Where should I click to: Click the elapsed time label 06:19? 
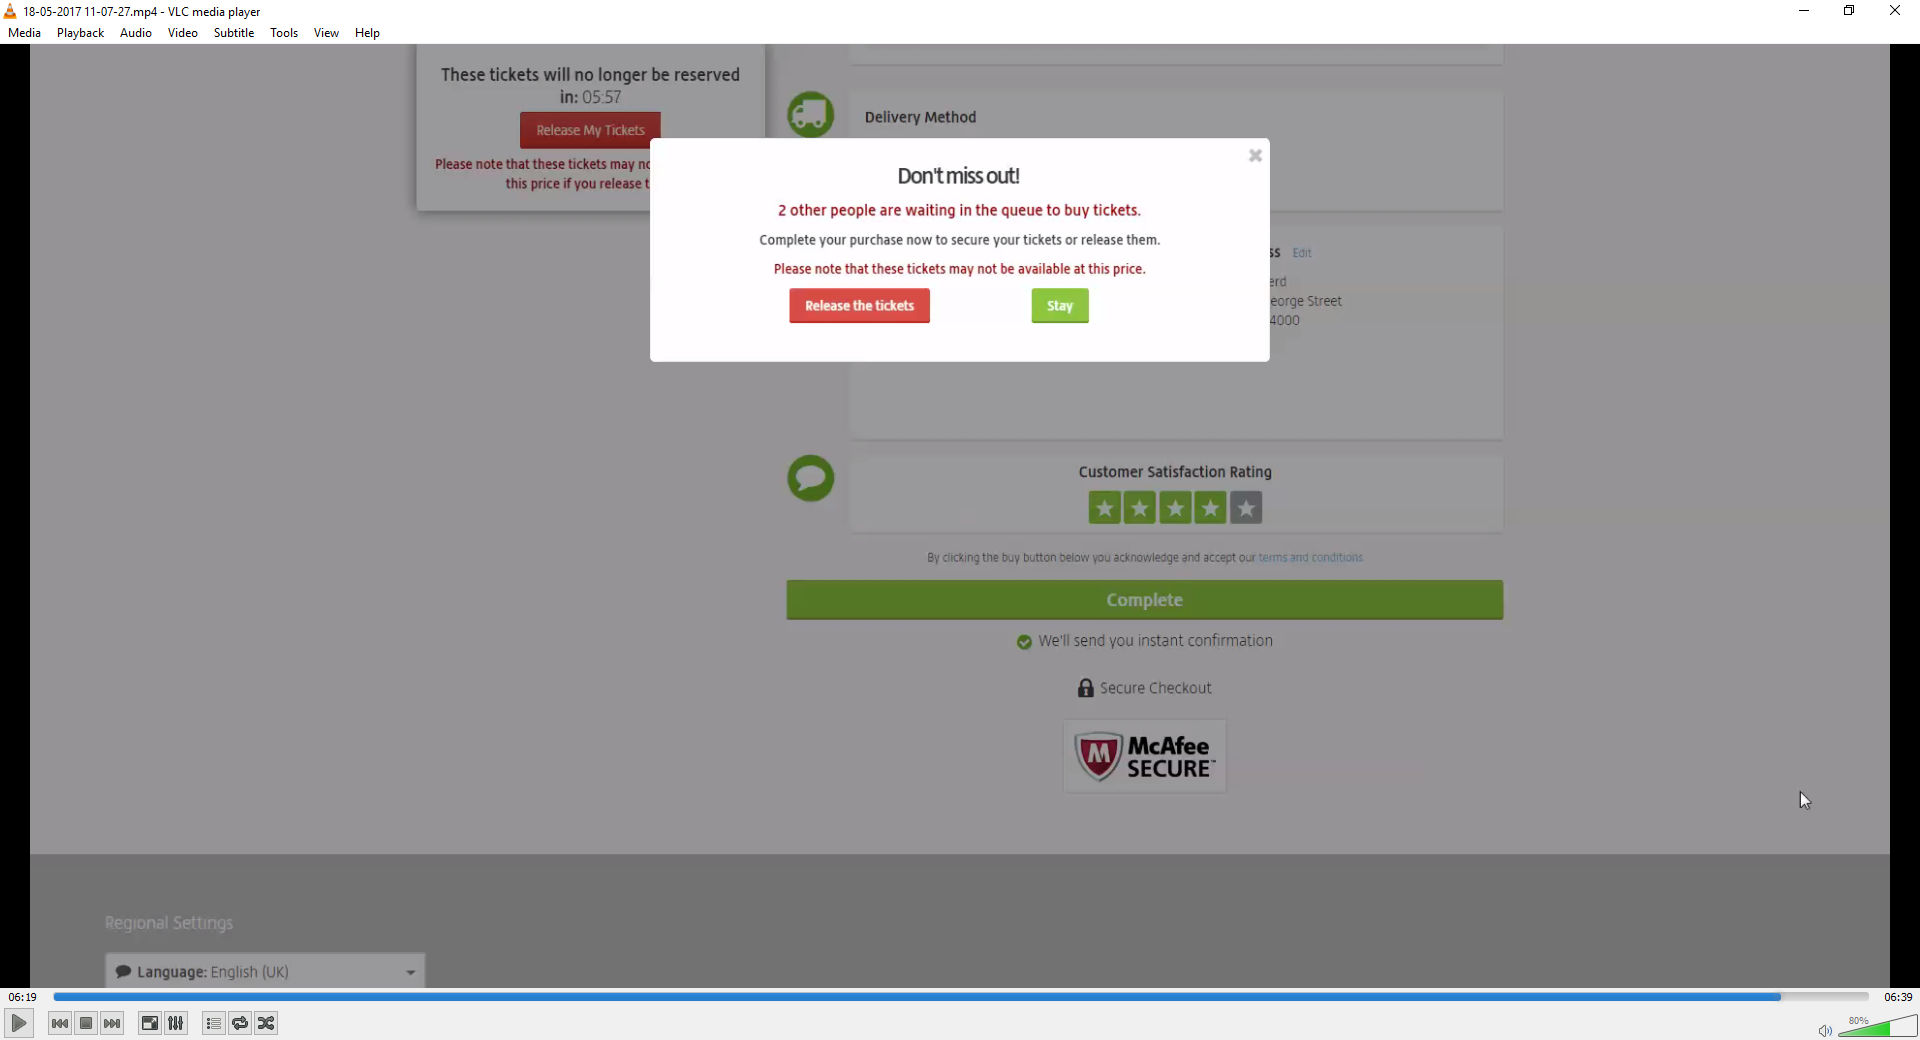pyautogui.click(x=22, y=997)
